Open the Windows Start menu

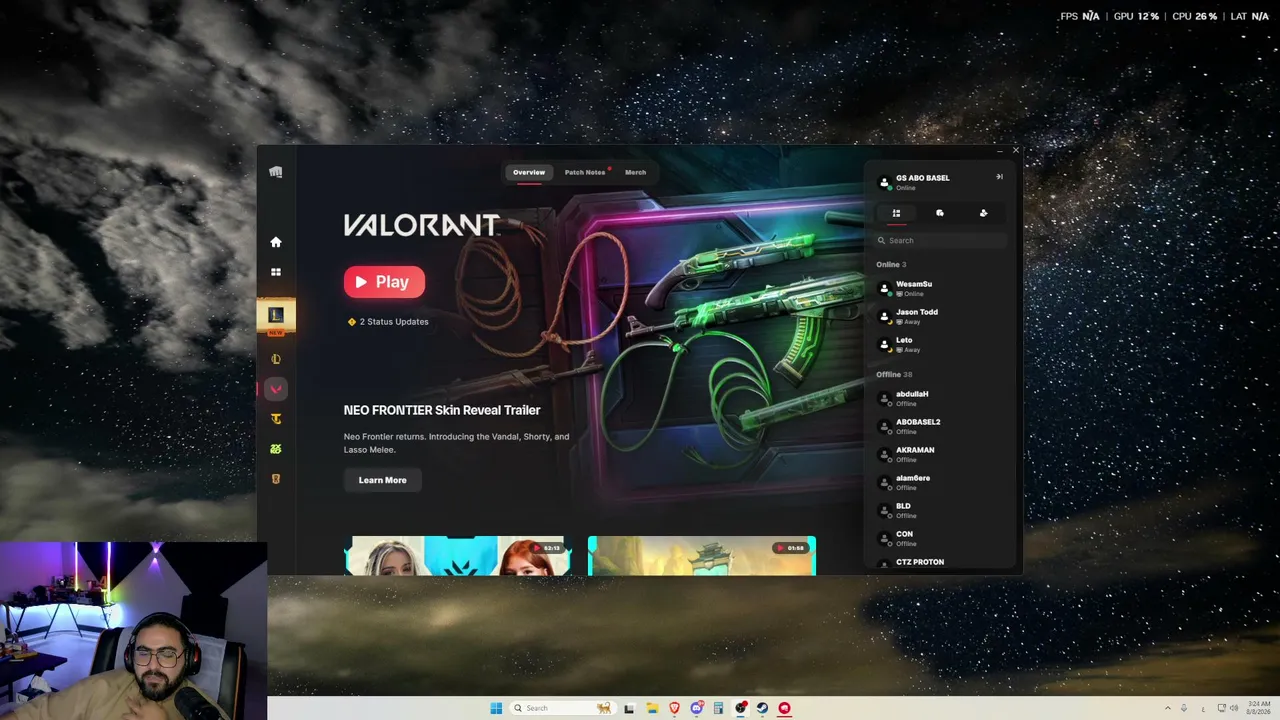(496, 708)
